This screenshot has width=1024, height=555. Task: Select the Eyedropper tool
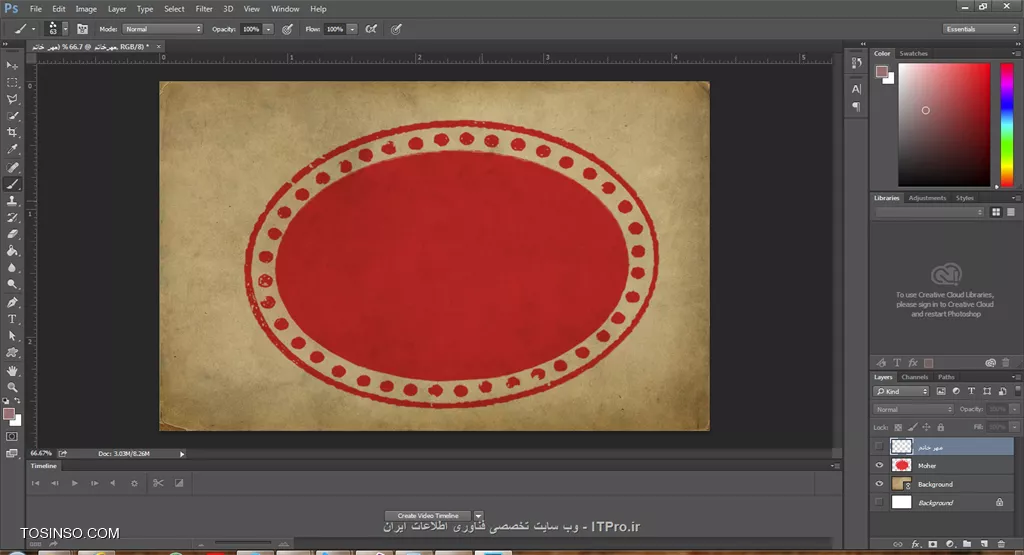(12, 150)
